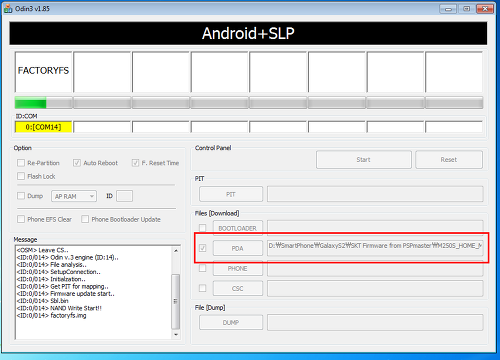Click the yellow 0:[COM14] port box
The image size is (500, 360).
(43, 127)
